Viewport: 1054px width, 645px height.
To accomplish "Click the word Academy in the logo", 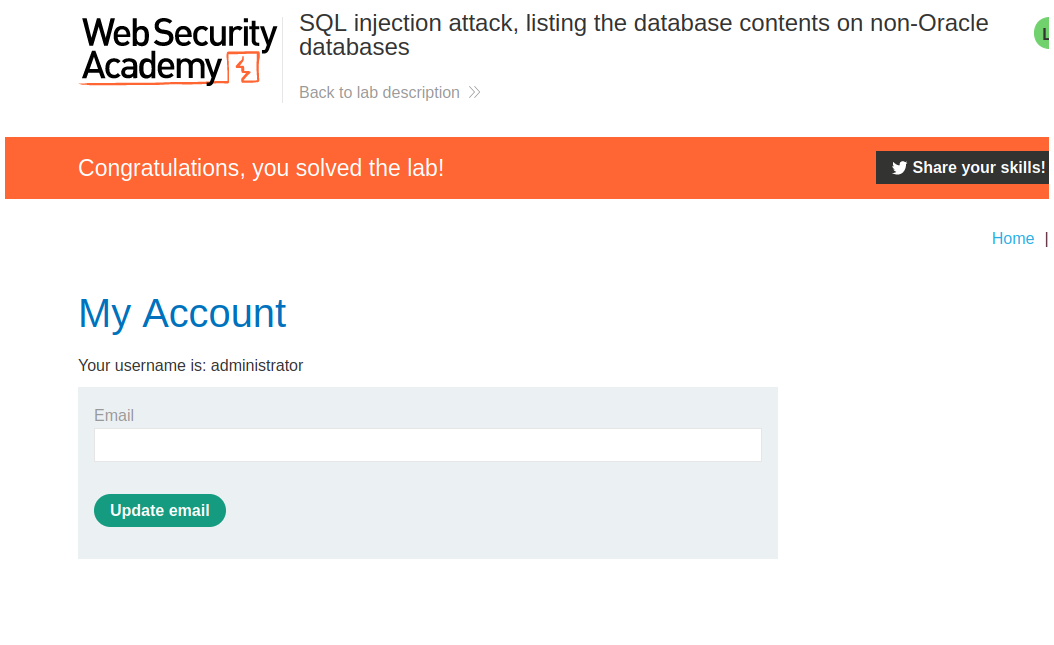I will (x=152, y=68).
